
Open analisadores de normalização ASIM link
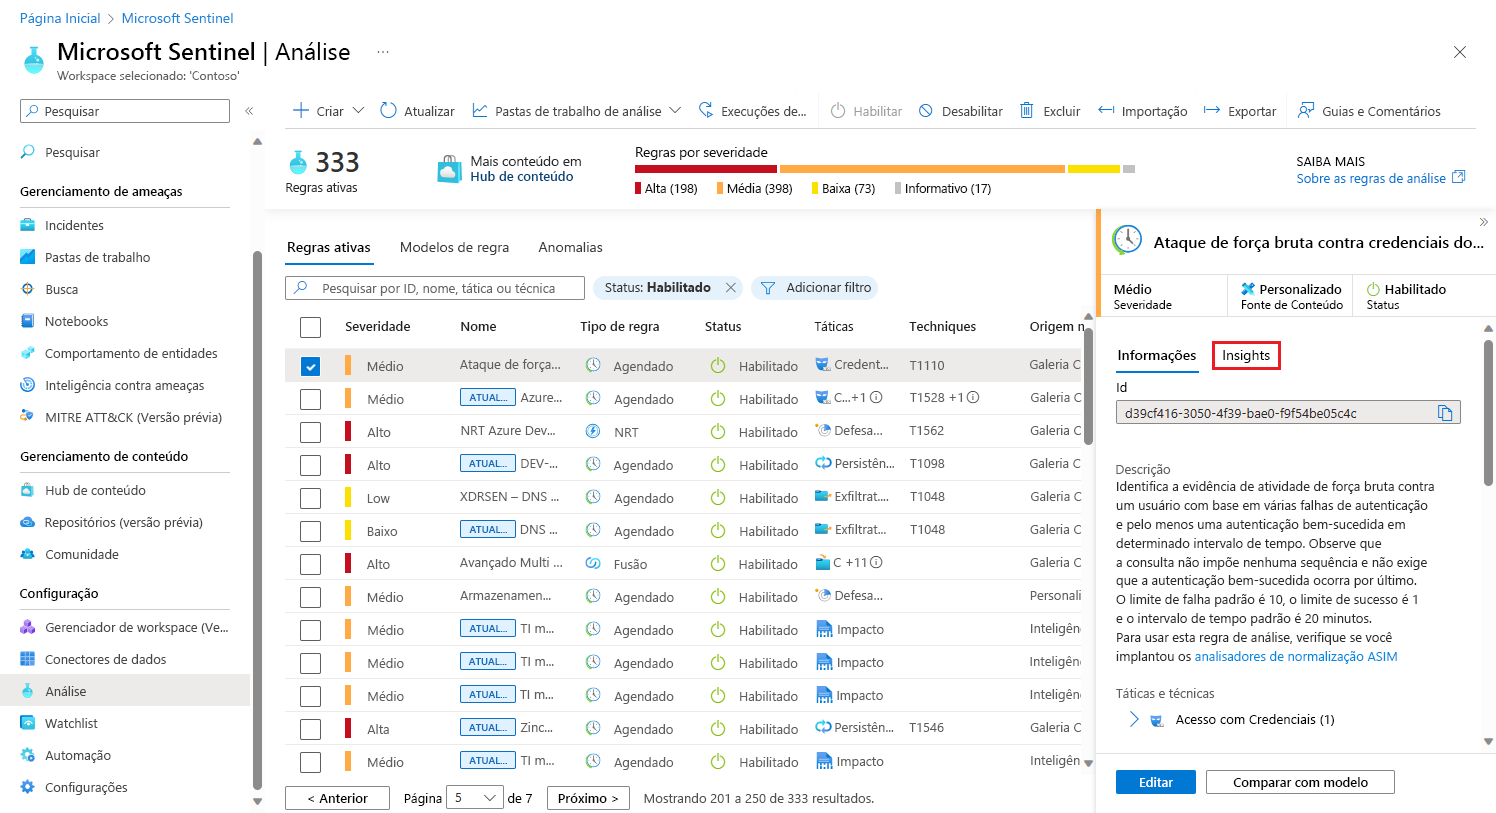click(1296, 657)
